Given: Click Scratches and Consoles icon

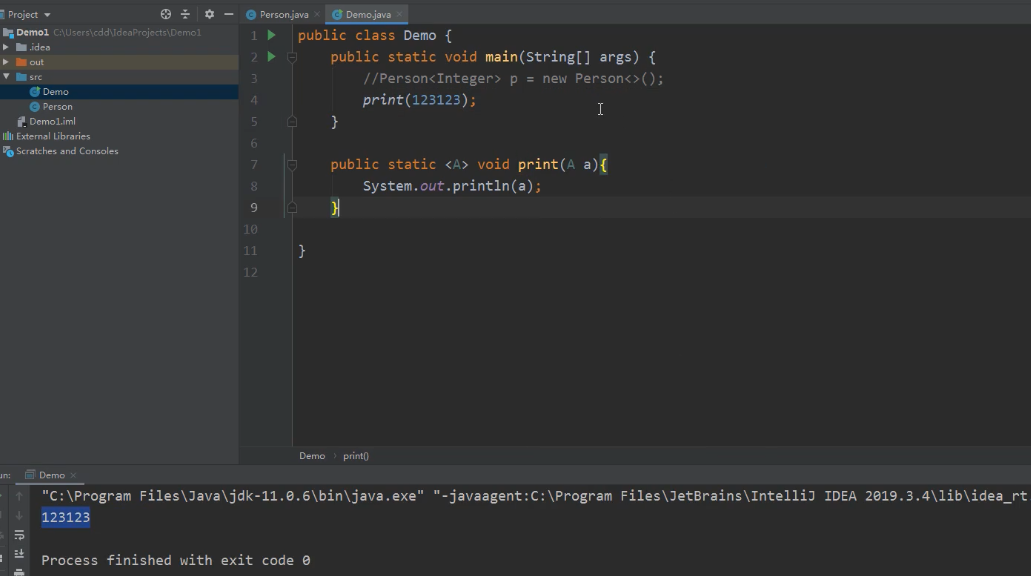Looking at the screenshot, I should pos(8,151).
